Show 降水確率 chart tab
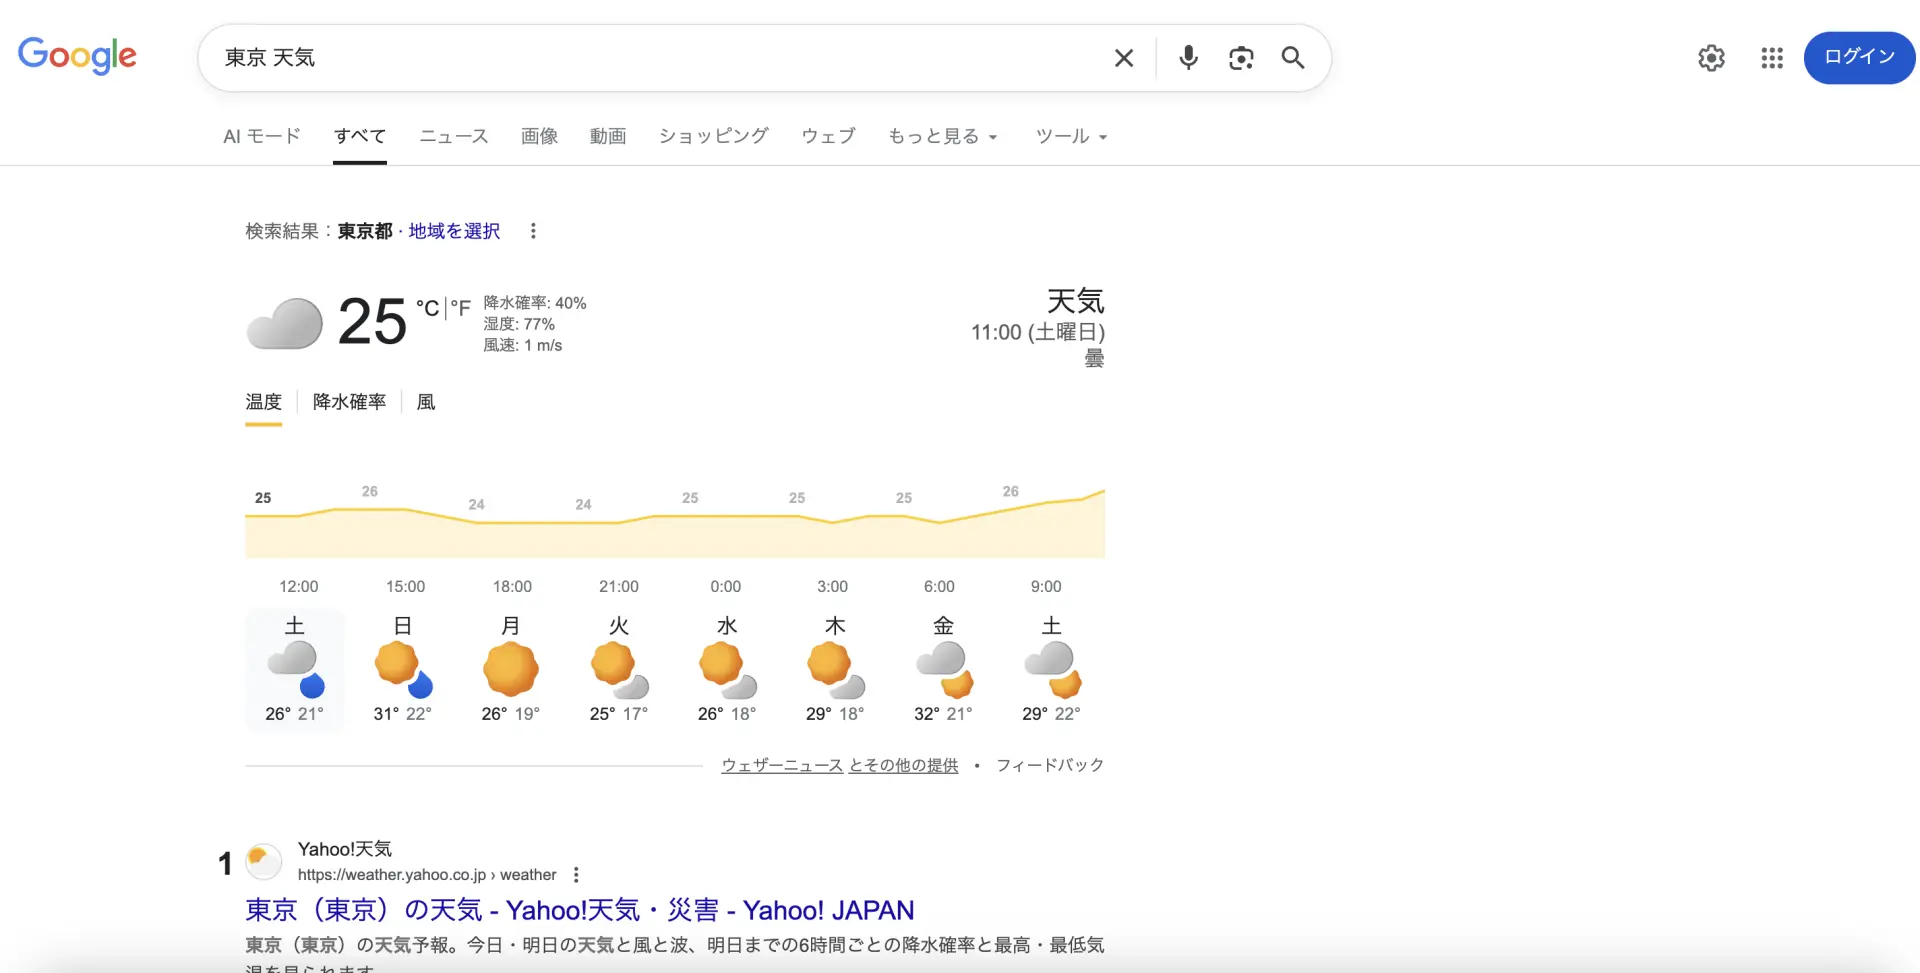Screen dimensions: 1920x973 pyautogui.click(x=349, y=402)
